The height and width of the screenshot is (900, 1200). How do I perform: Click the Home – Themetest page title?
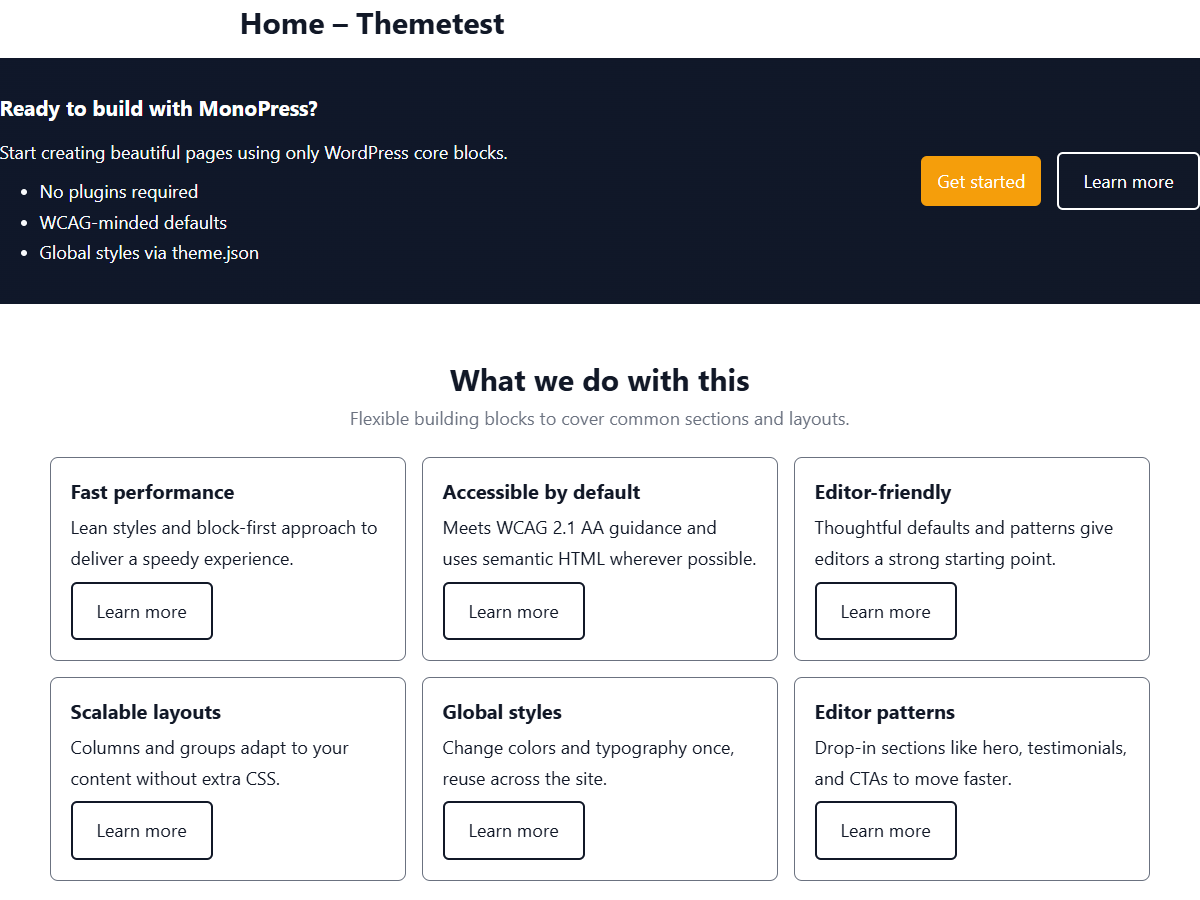[372, 24]
